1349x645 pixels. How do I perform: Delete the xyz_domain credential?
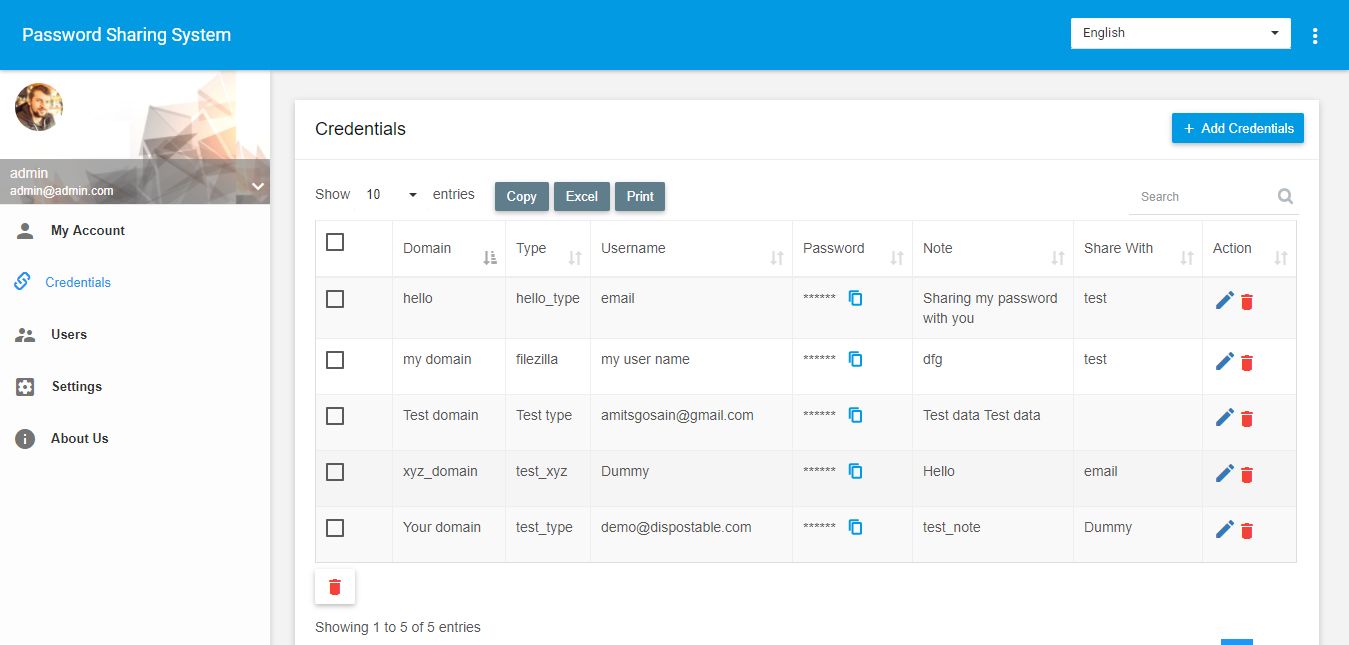1246,475
